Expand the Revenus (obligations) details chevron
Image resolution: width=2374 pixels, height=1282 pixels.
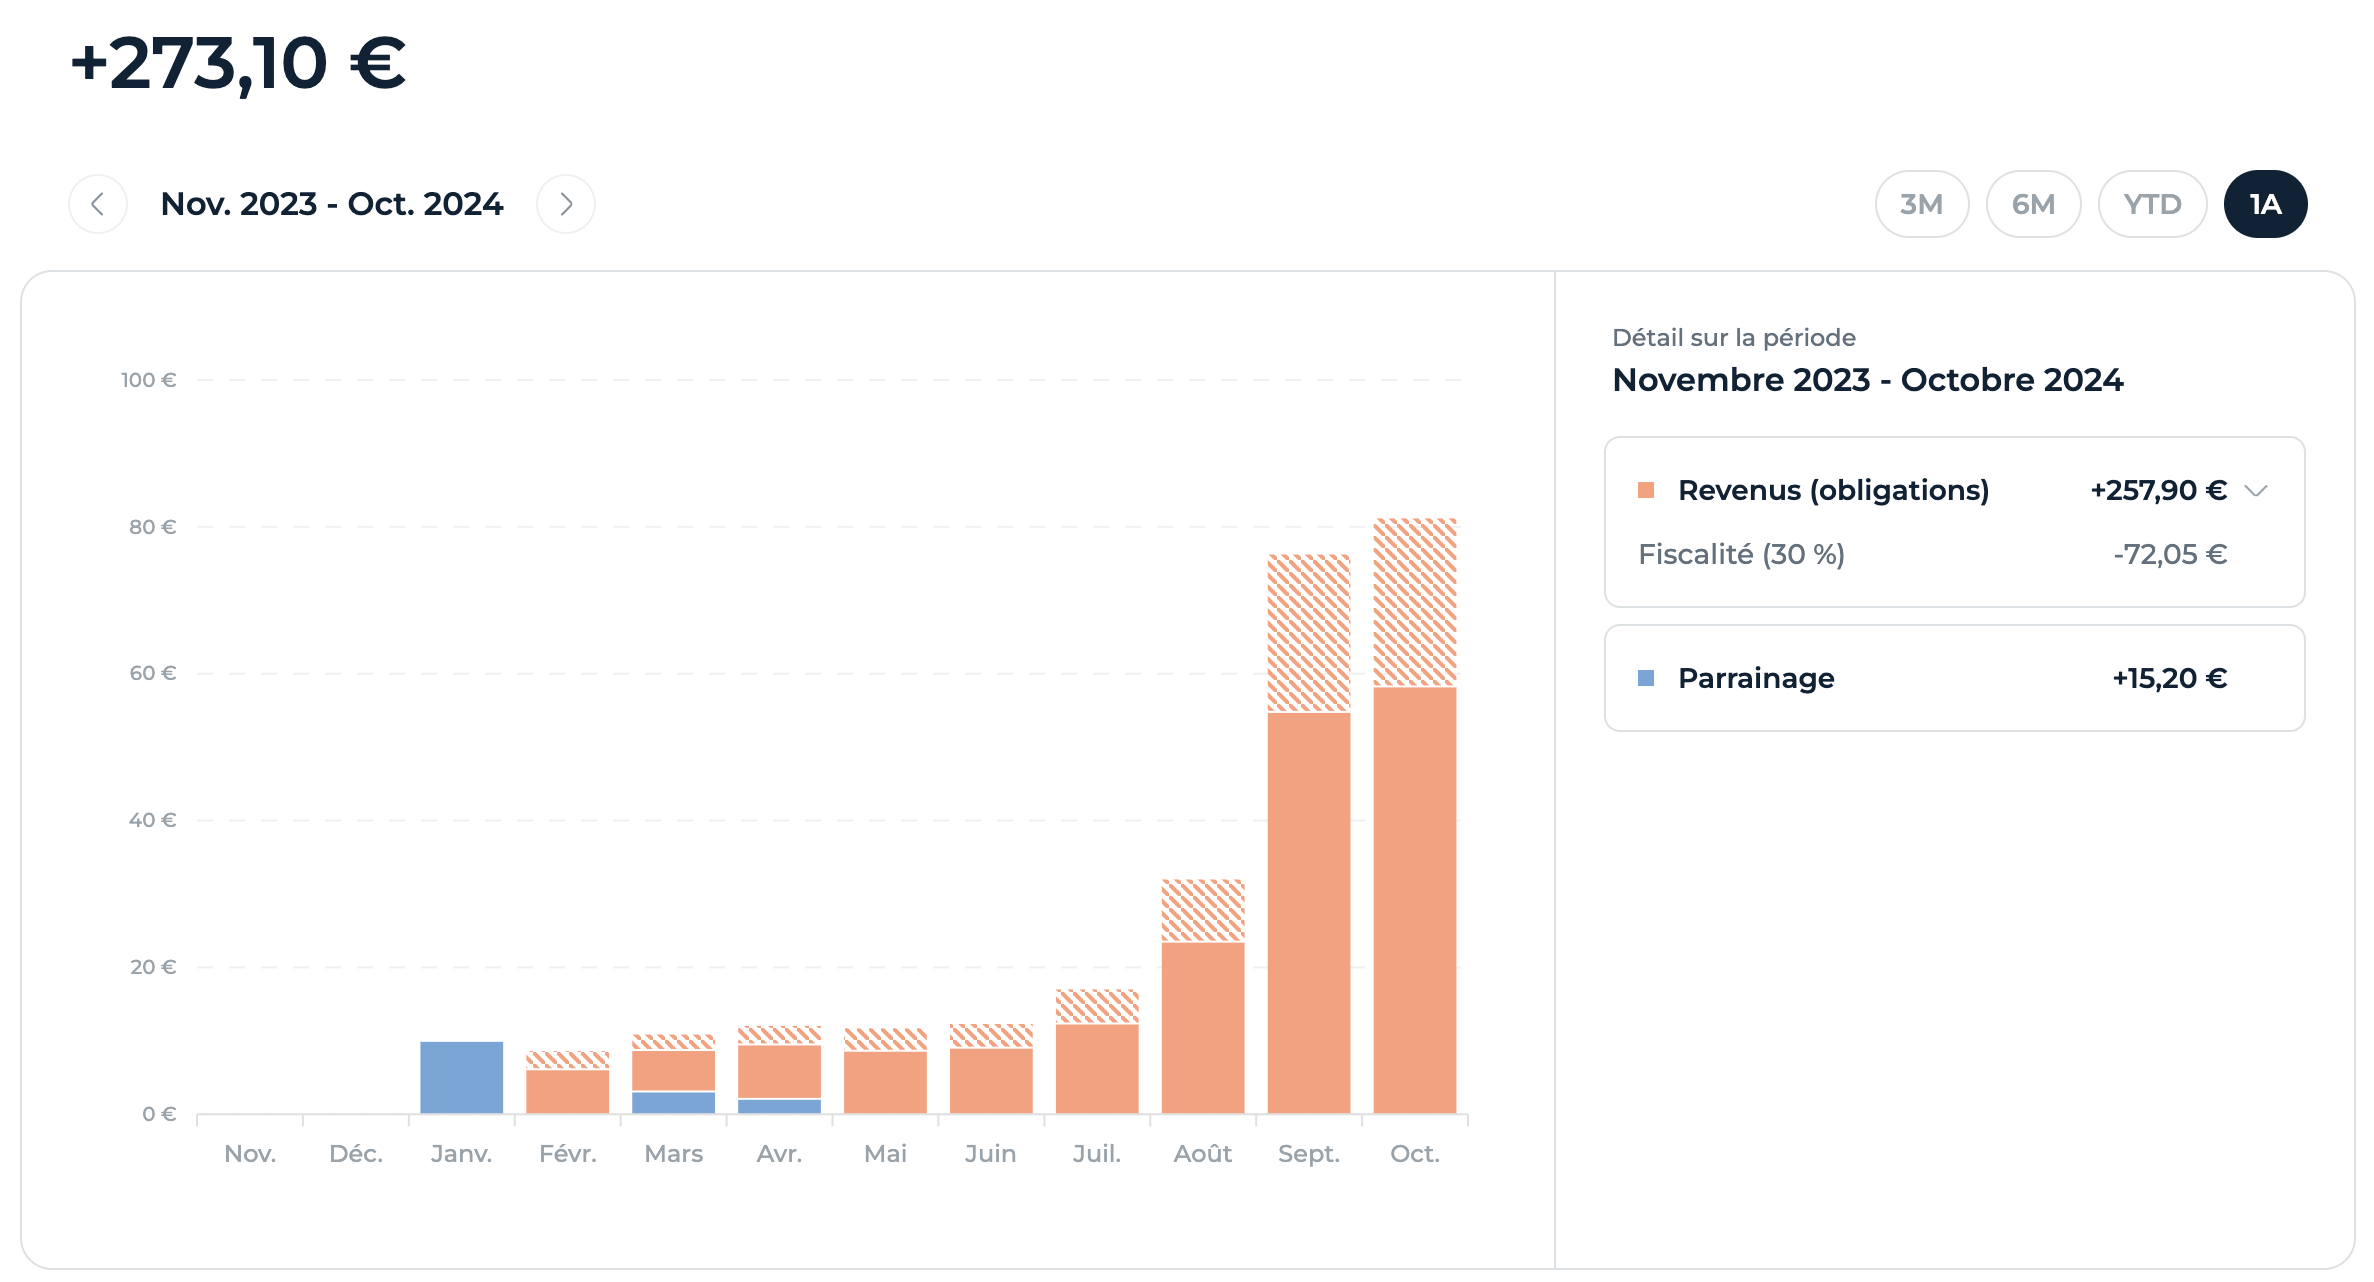click(x=2256, y=491)
